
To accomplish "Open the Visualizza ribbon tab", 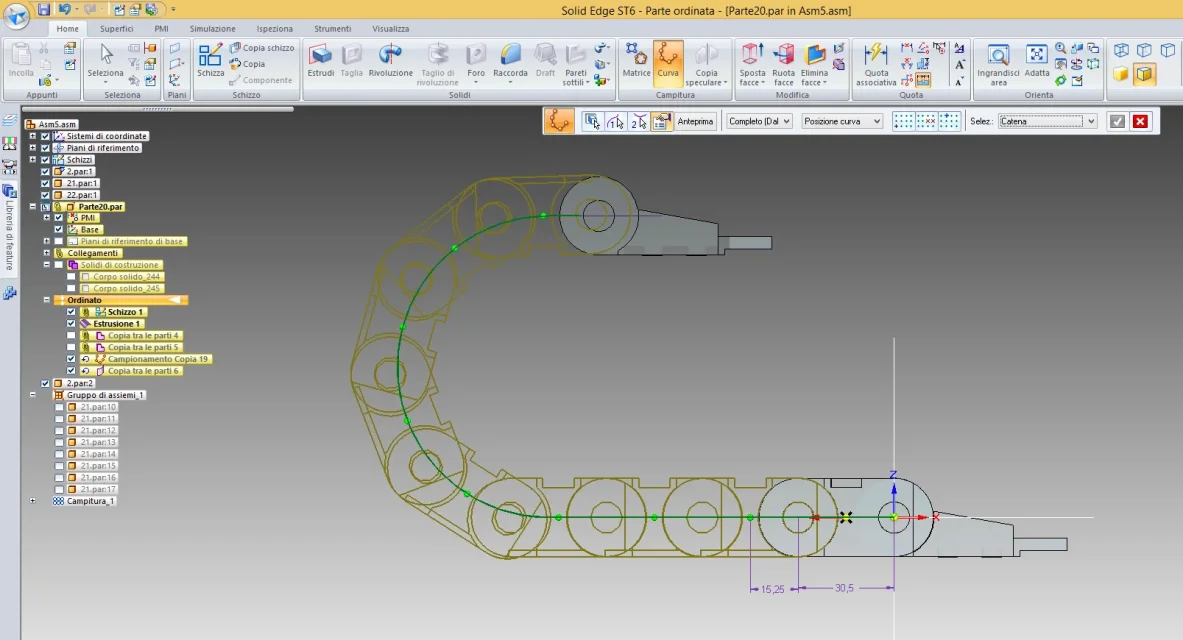I will [391, 29].
